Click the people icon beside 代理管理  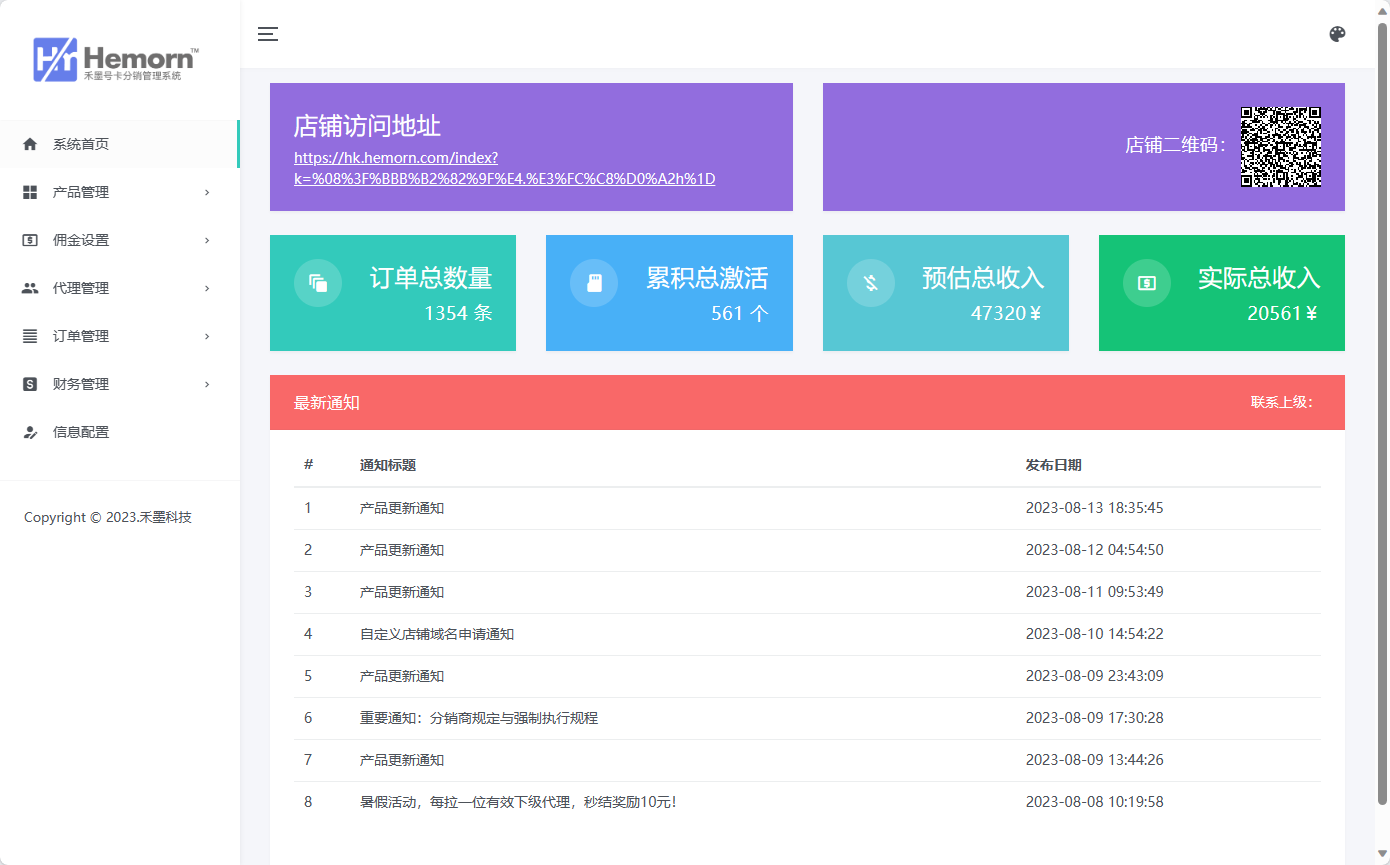click(x=30, y=288)
